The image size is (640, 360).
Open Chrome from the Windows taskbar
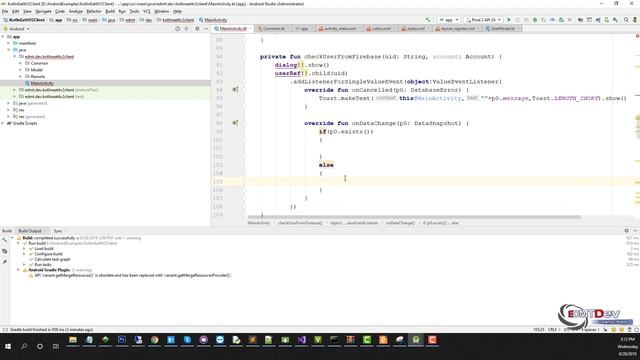click(154, 340)
